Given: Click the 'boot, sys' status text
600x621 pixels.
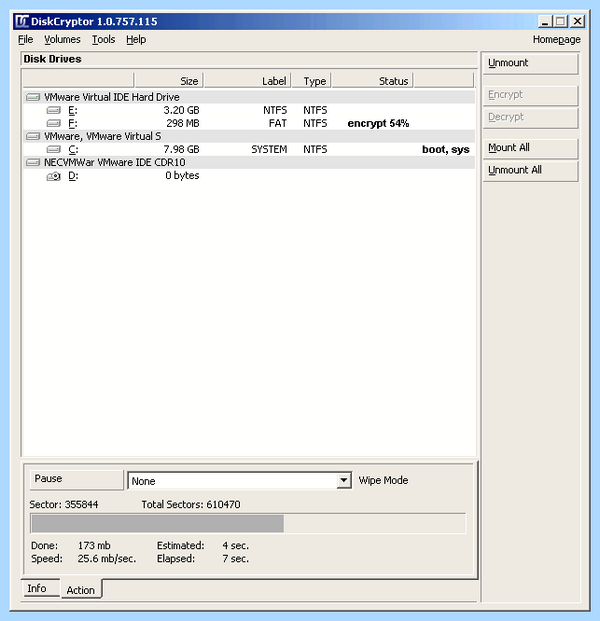Looking at the screenshot, I should click(446, 149).
